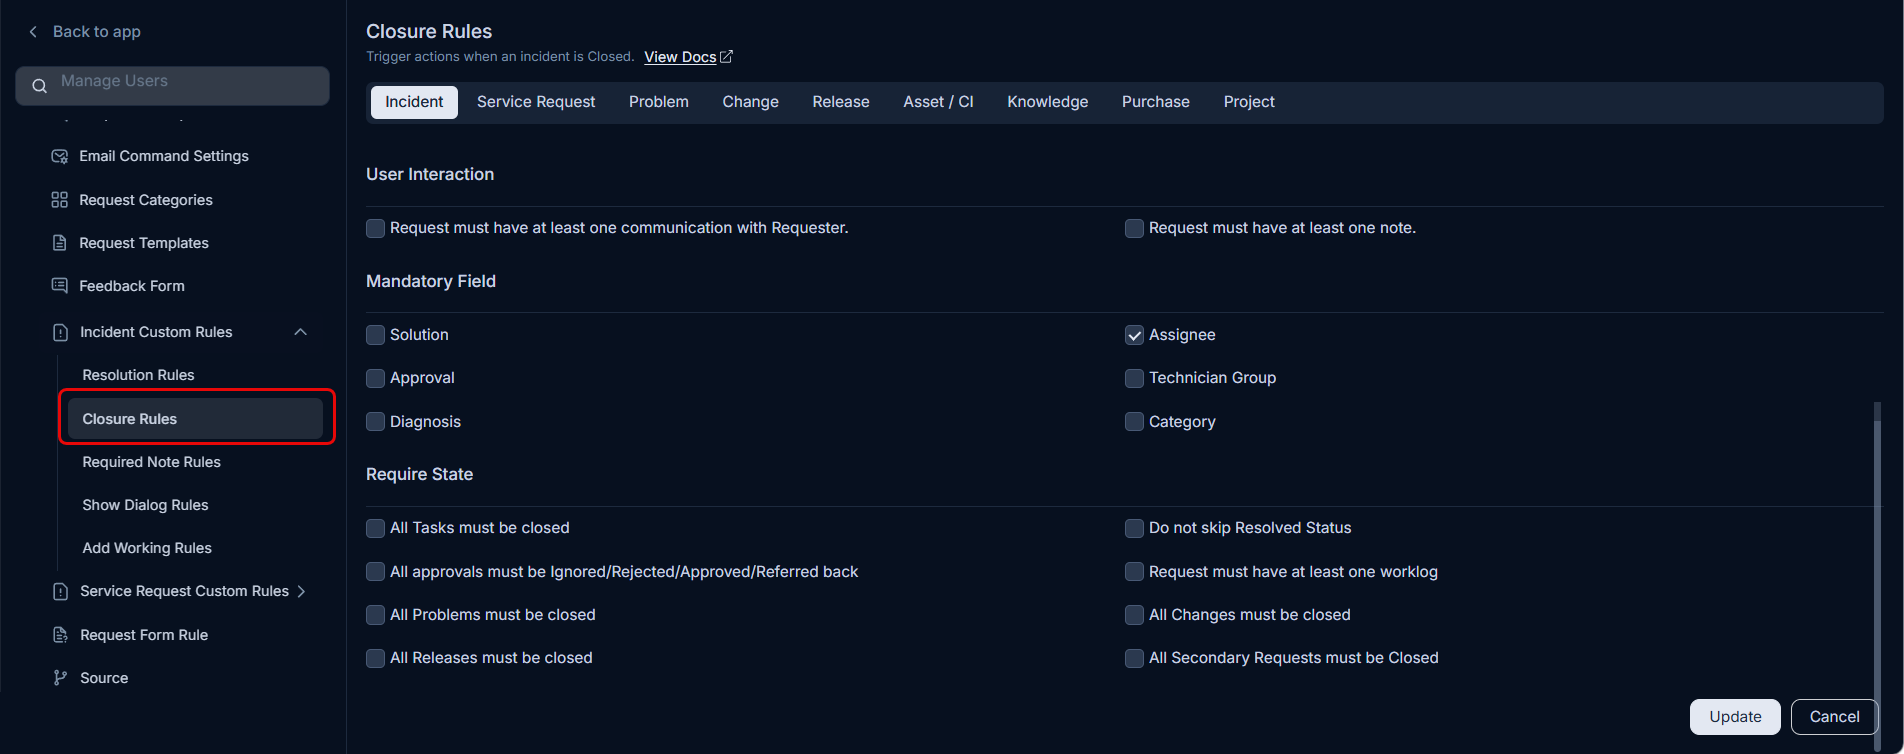1904x754 pixels.
Task: Check the All Tasks must be closed box
Action: (376, 528)
